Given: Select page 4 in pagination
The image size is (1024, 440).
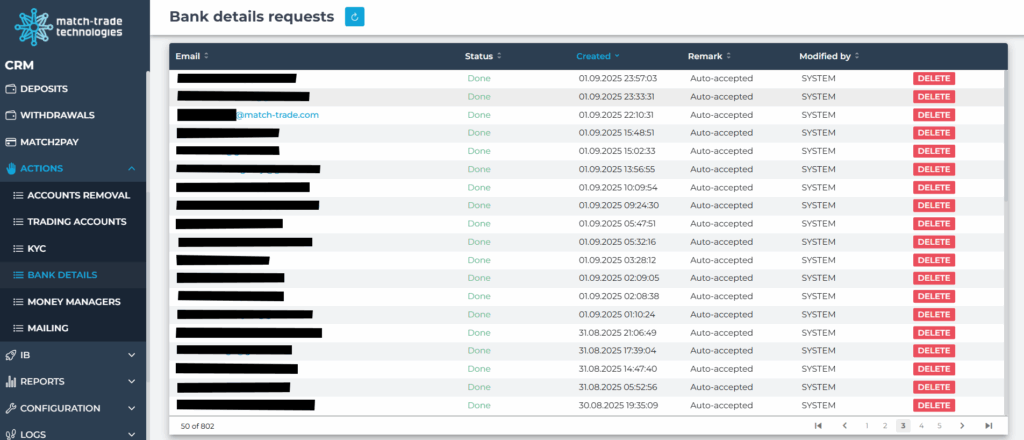Looking at the screenshot, I should [920, 426].
